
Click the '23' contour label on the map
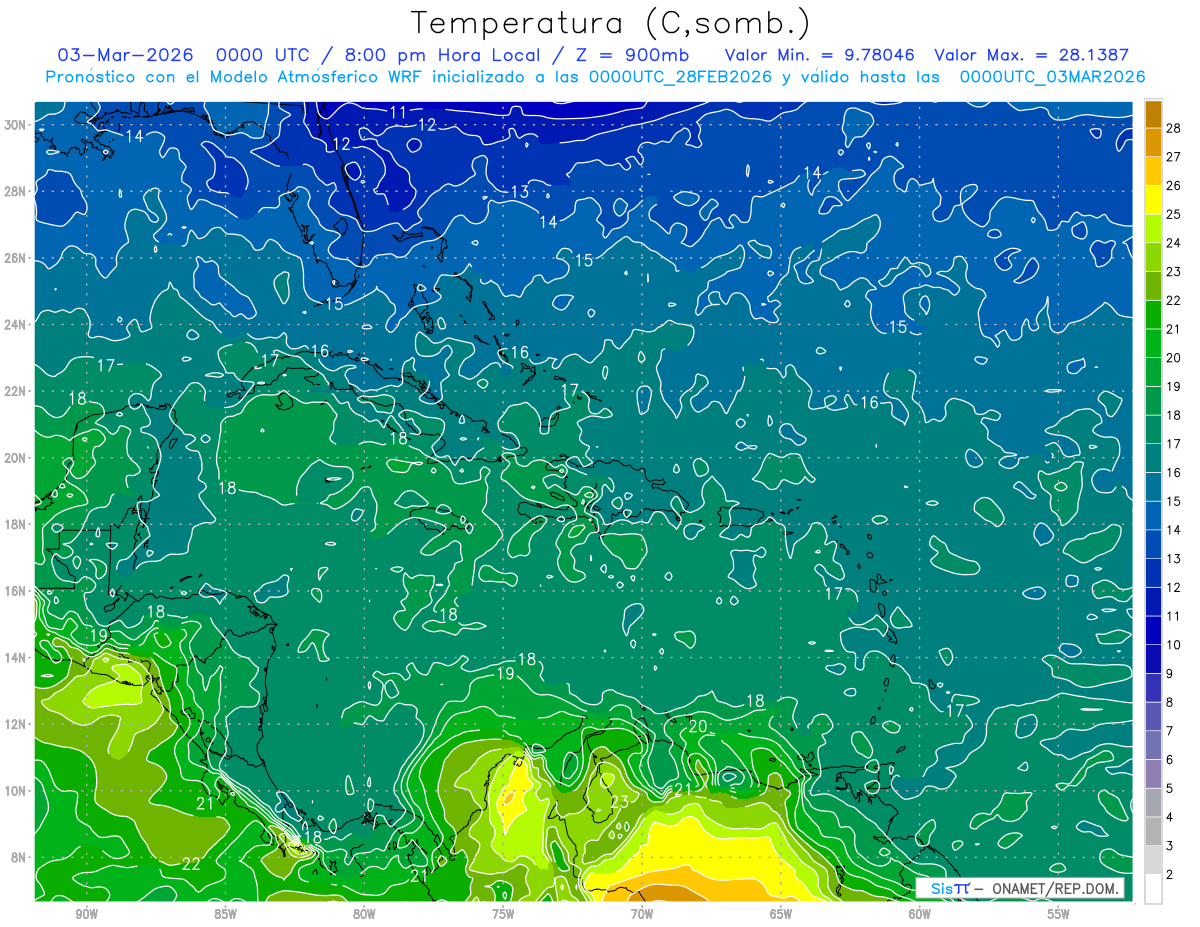[x=620, y=802]
